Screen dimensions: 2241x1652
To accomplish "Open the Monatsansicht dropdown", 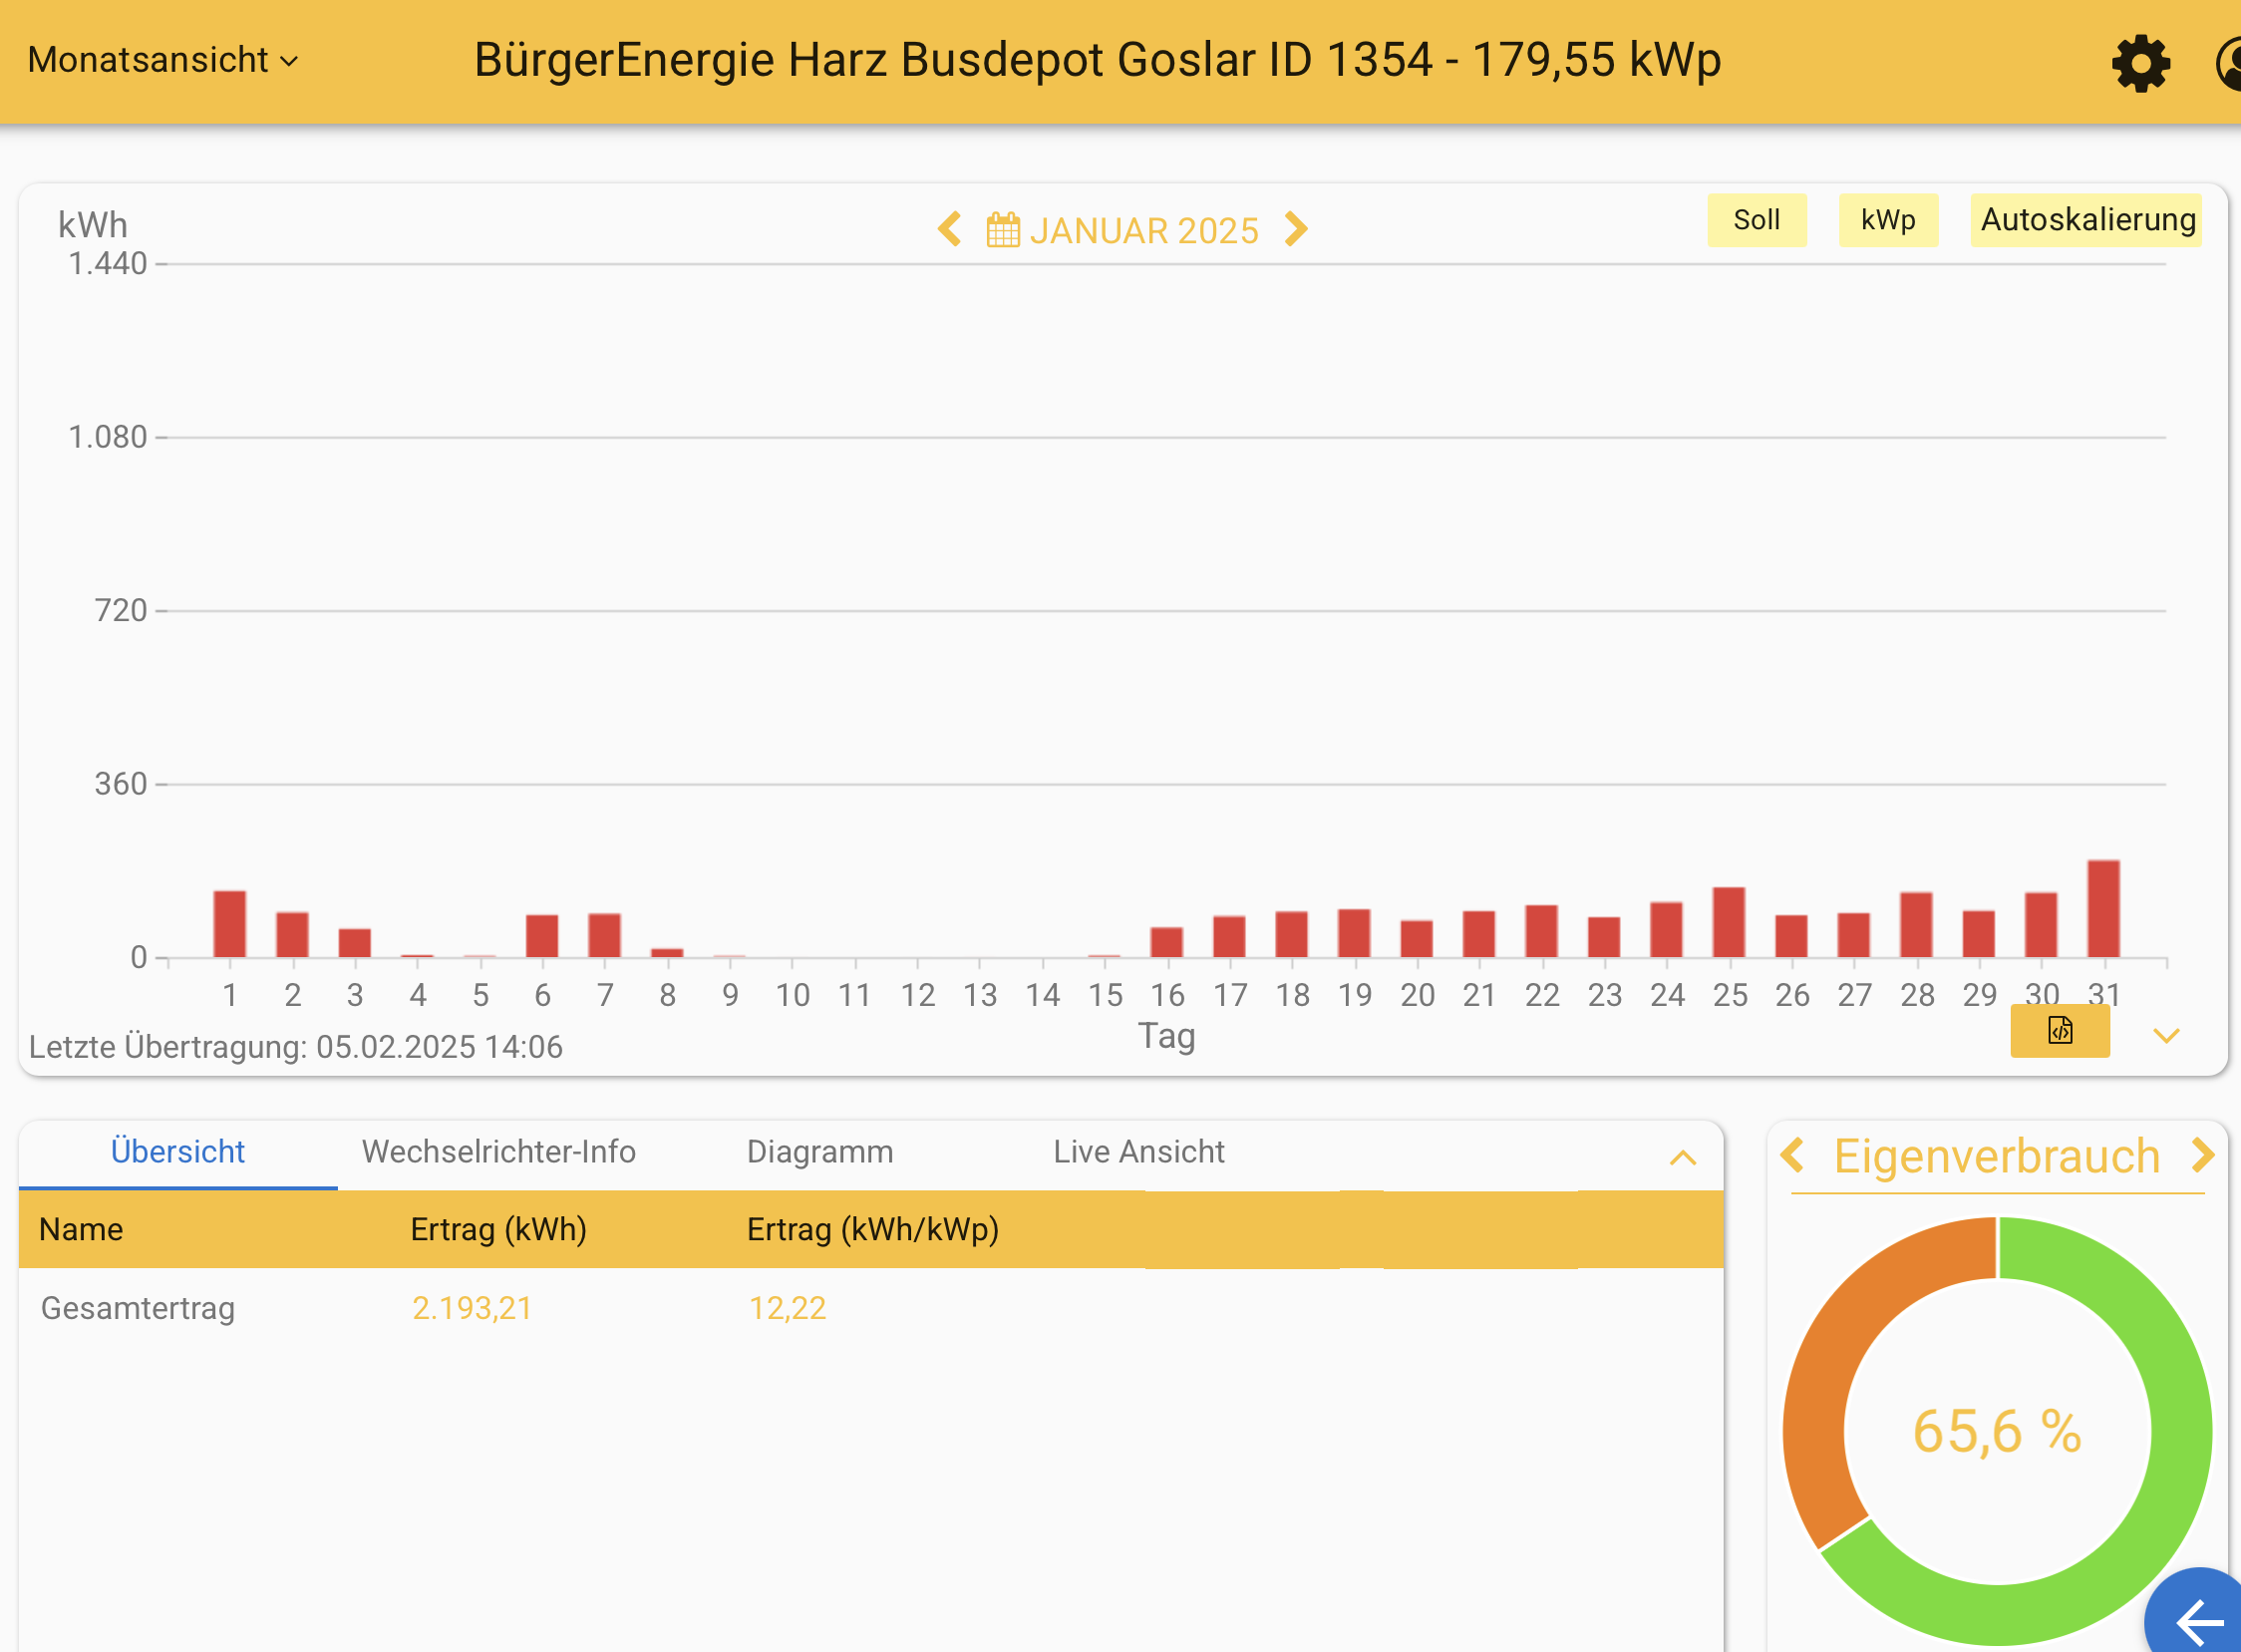I will point(163,60).
